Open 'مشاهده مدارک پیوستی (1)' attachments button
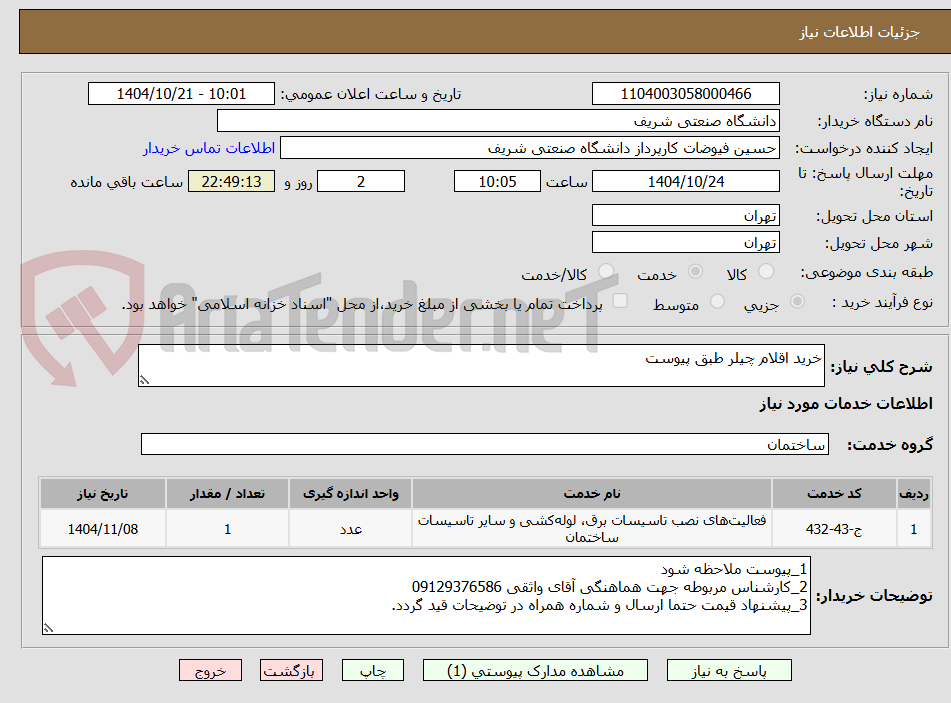The height and width of the screenshot is (703, 951). [535, 670]
